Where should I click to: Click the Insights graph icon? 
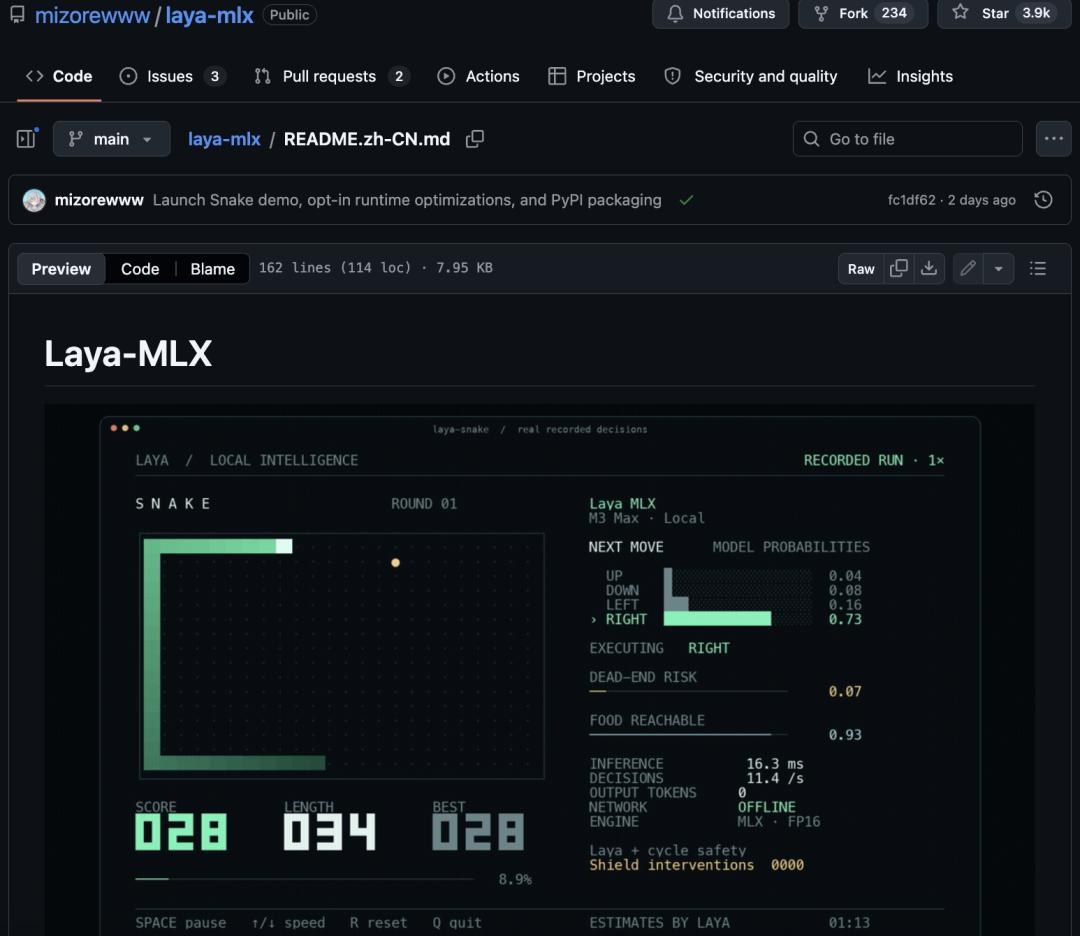(877, 76)
